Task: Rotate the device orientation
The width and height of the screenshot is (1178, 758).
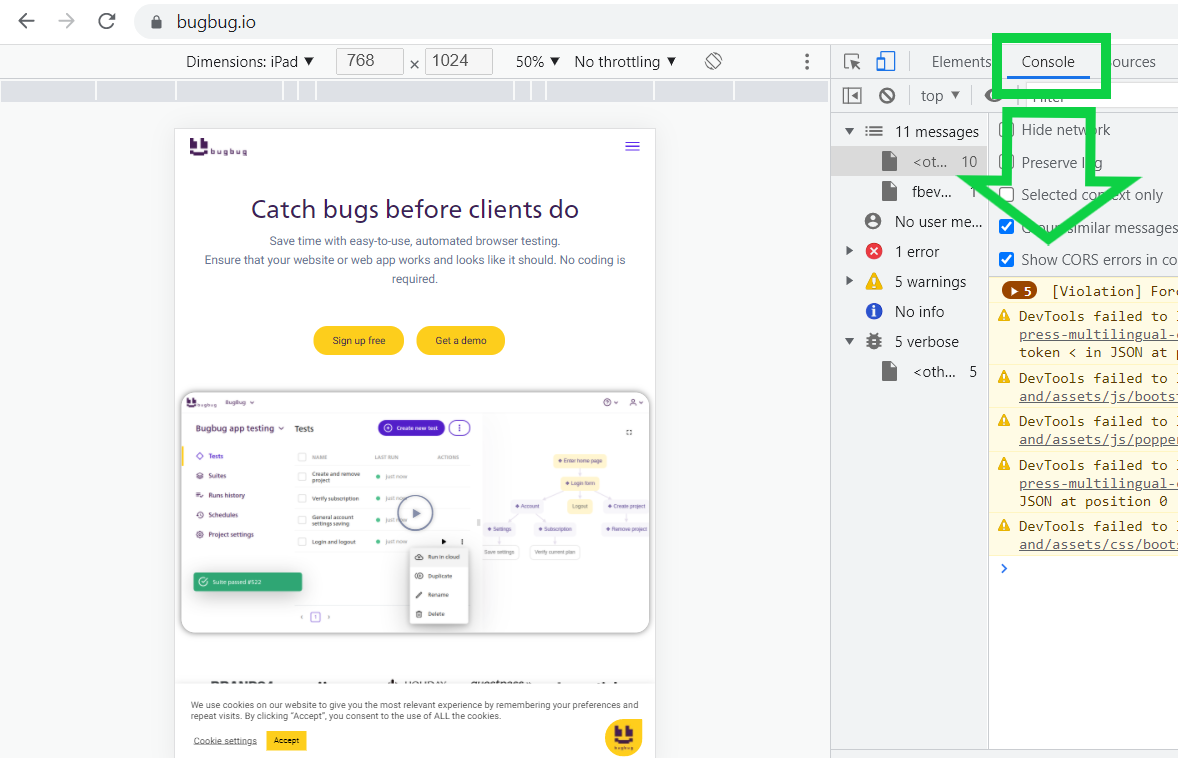Action: point(714,61)
